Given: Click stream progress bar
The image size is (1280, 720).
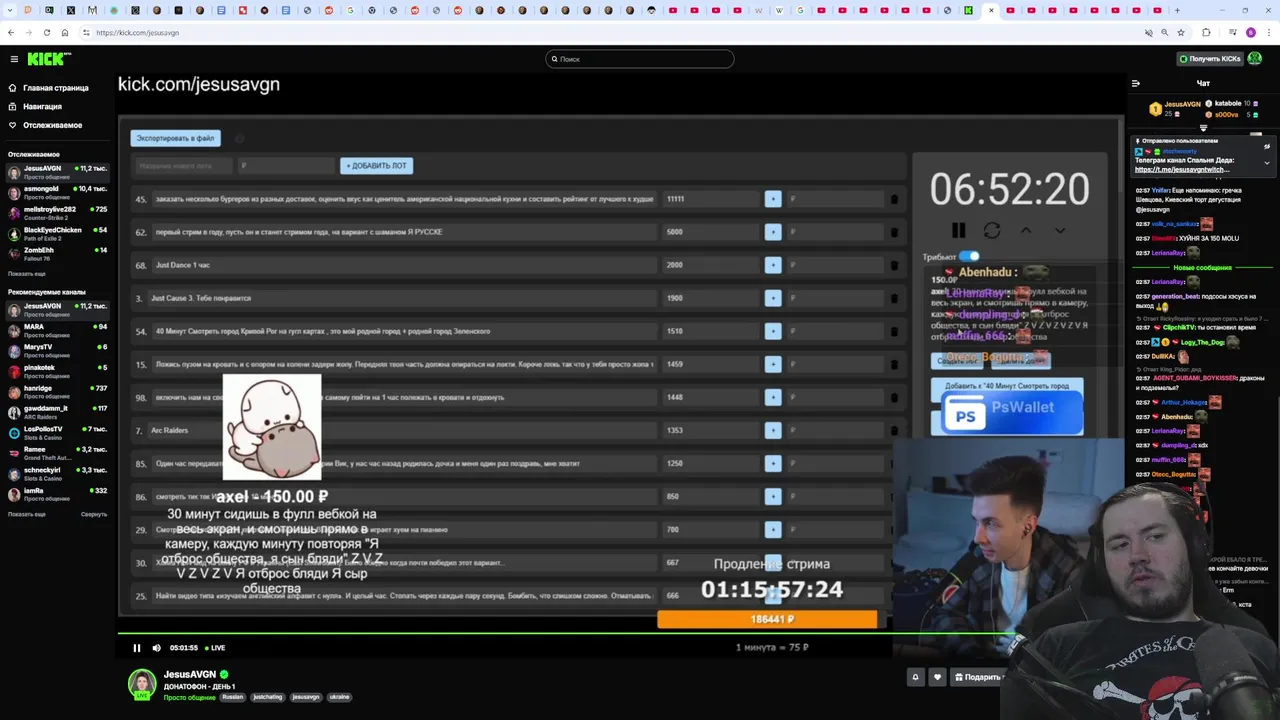Looking at the screenshot, I should point(567,633).
